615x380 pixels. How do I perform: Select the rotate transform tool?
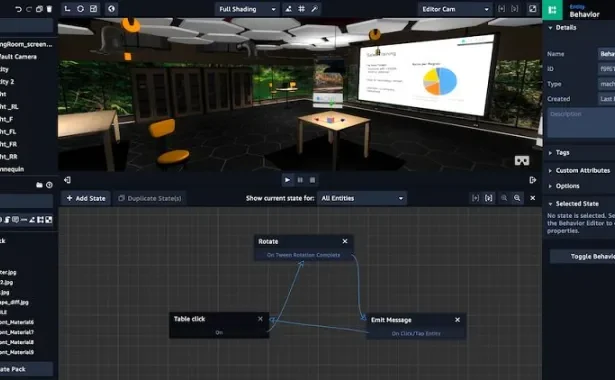(80, 9)
